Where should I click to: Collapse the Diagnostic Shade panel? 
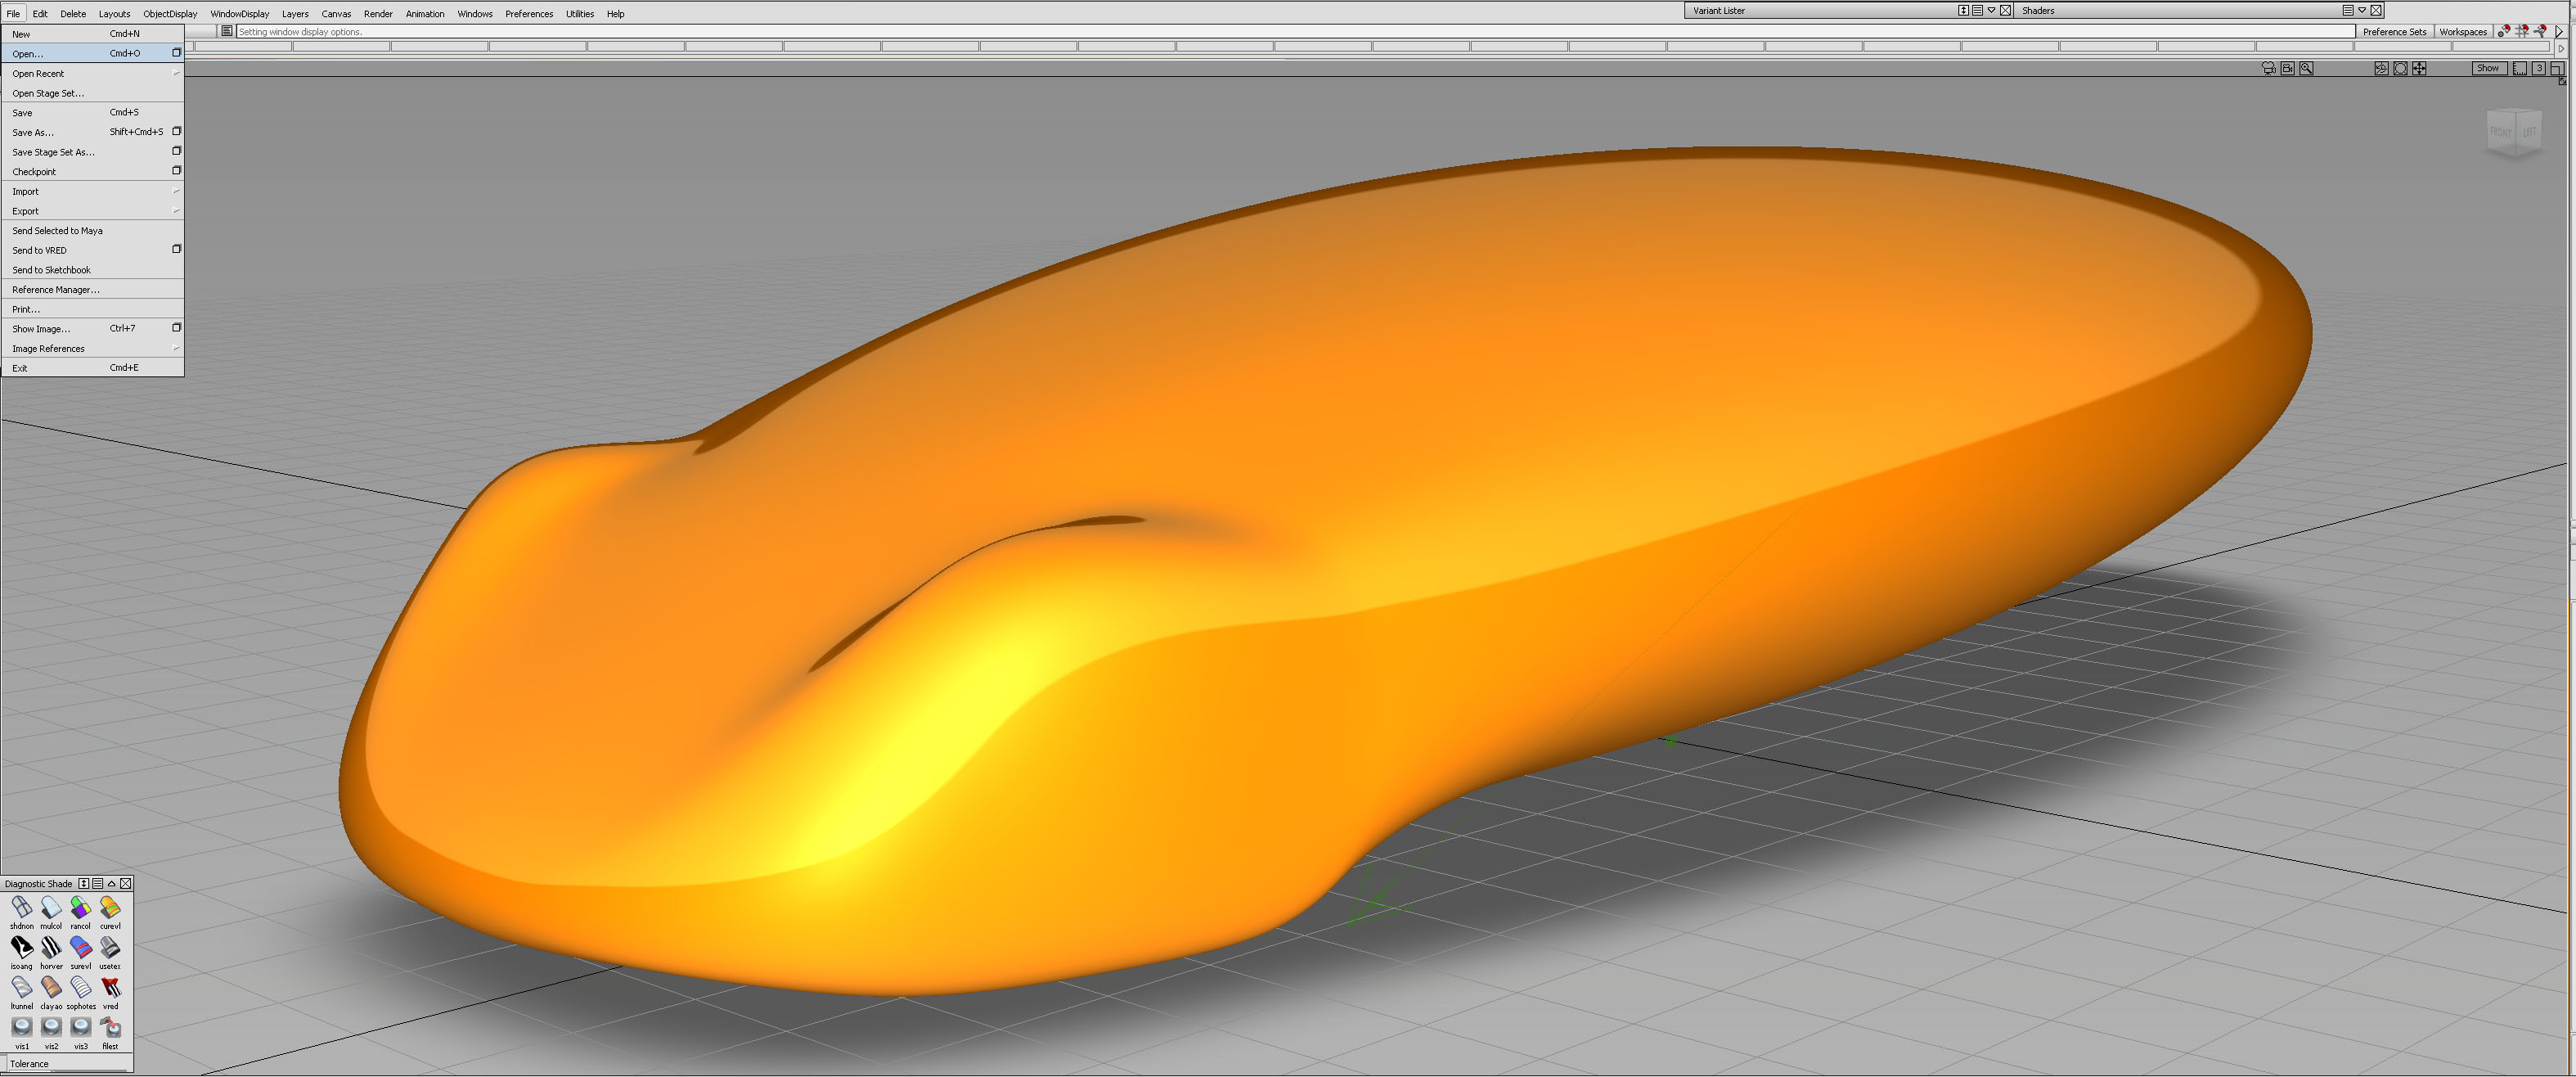[x=111, y=883]
